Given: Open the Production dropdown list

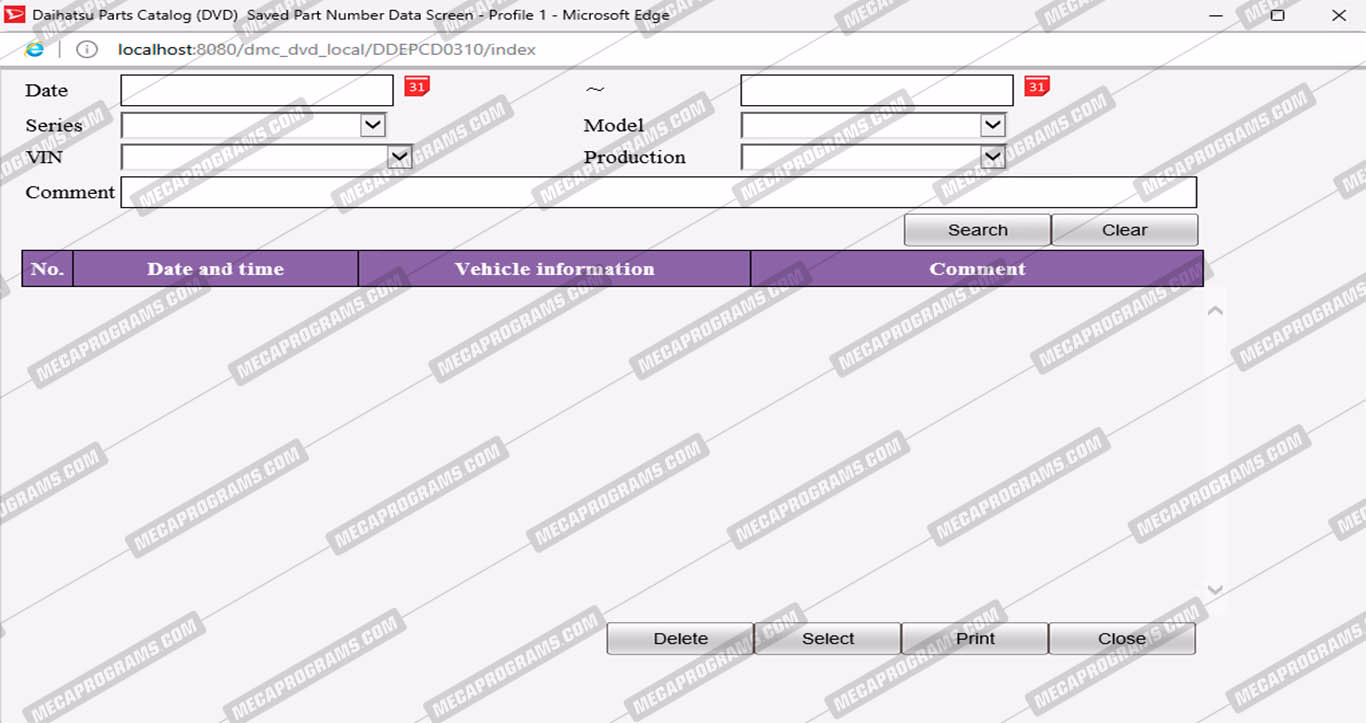Looking at the screenshot, I should (992, 157).
